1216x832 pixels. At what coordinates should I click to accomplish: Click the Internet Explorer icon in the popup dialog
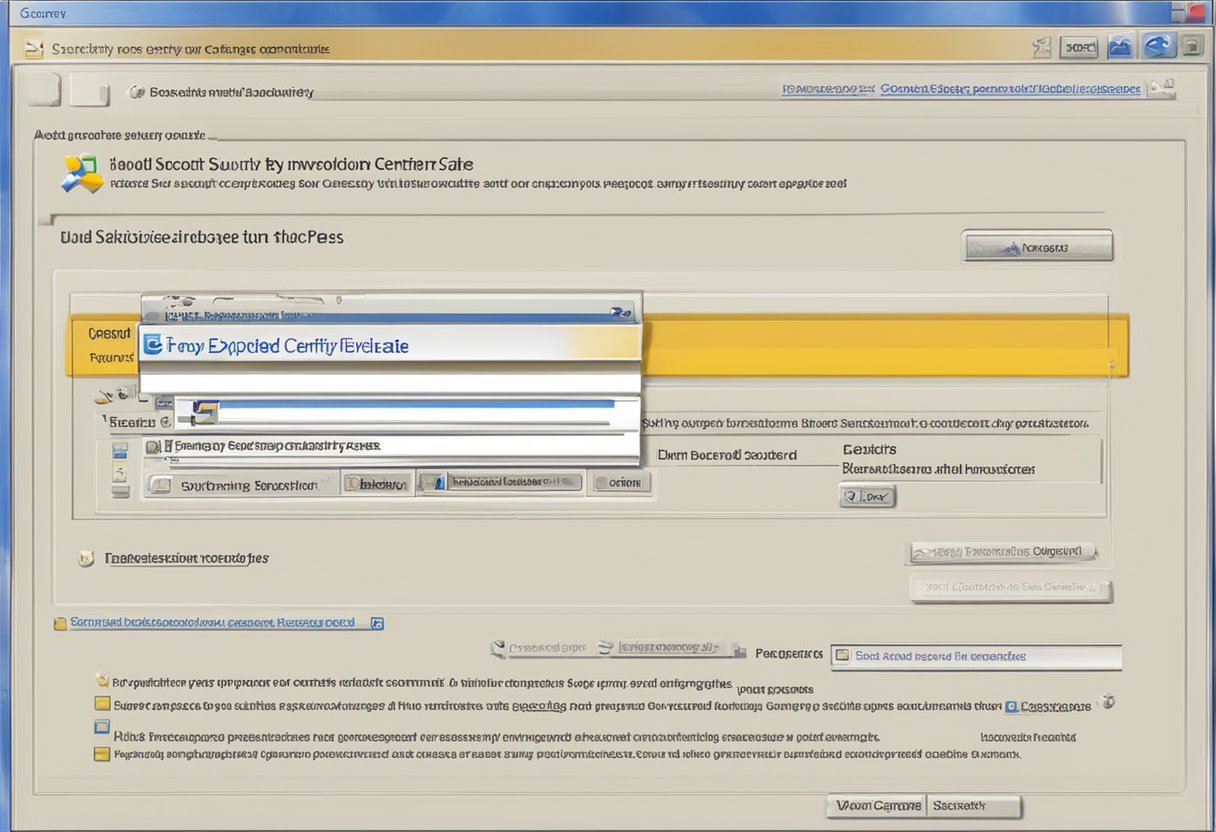[x=152, y=344]
